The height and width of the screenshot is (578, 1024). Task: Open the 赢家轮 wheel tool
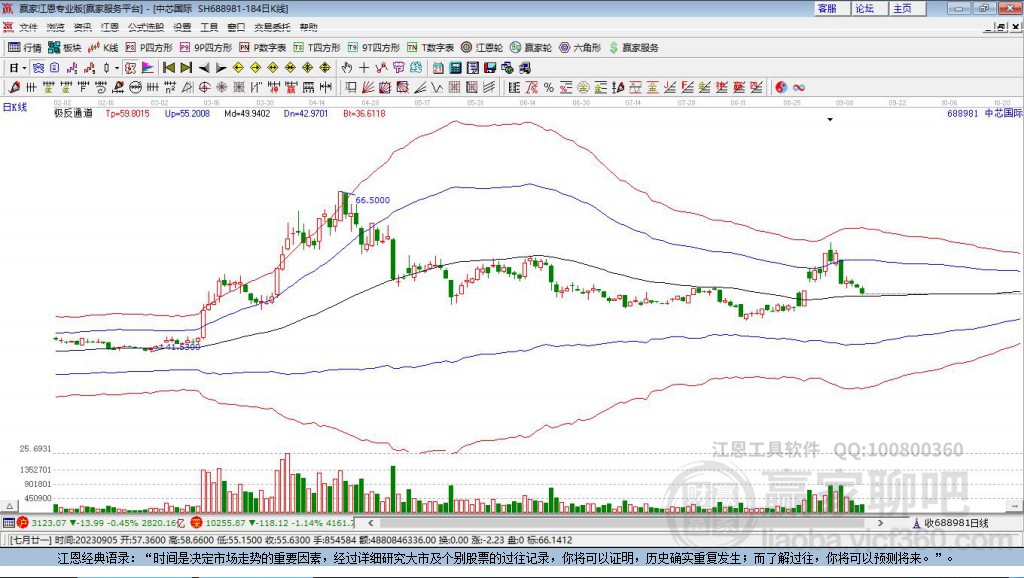(x=531, y=48)
